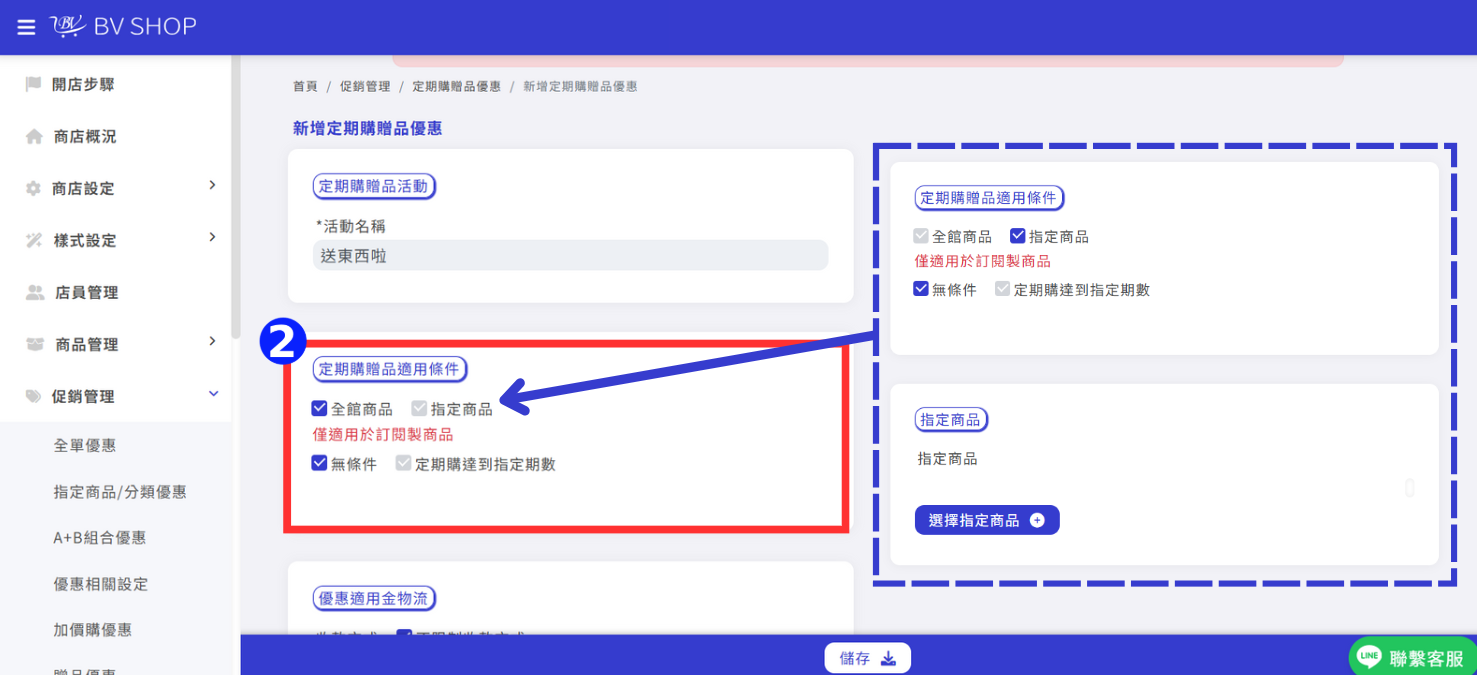
Task: Open the hamburger menu icon
Action: (26, 27)
